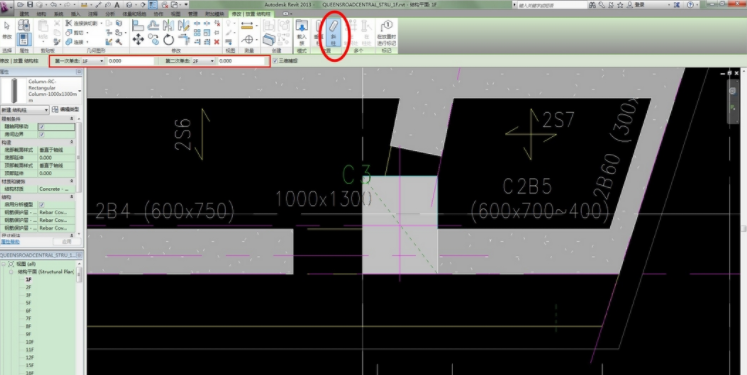Open the 2F structural plan view
The width and height of the screenshot is (747, 375).
28,287
